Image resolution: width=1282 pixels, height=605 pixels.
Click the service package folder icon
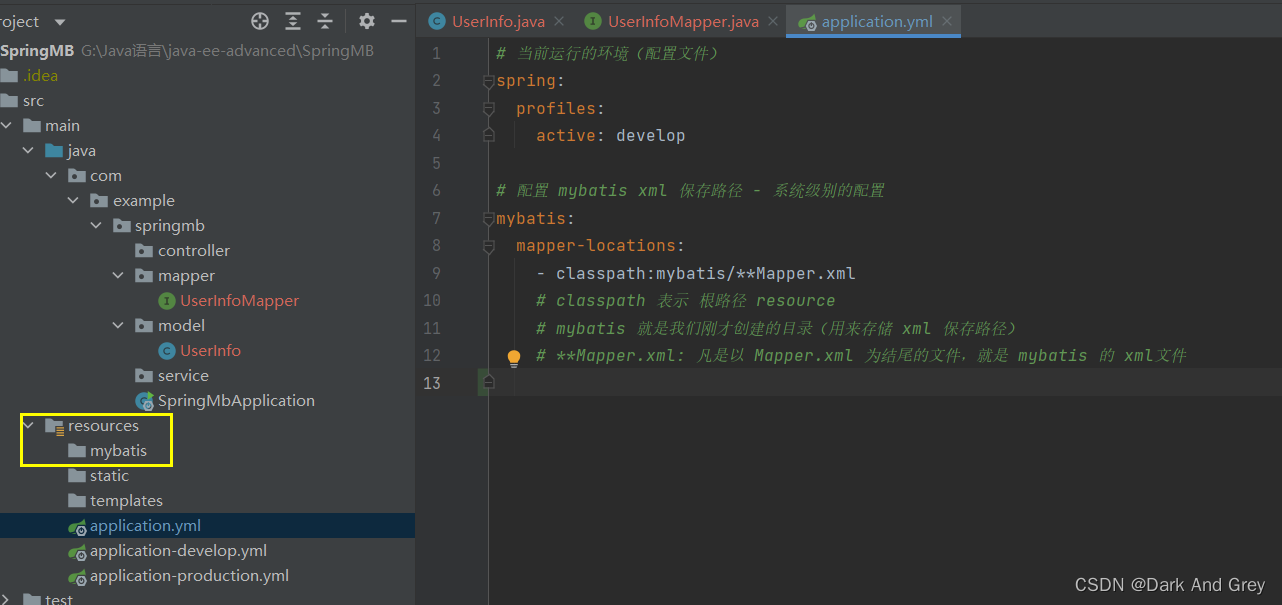[143, 375]
